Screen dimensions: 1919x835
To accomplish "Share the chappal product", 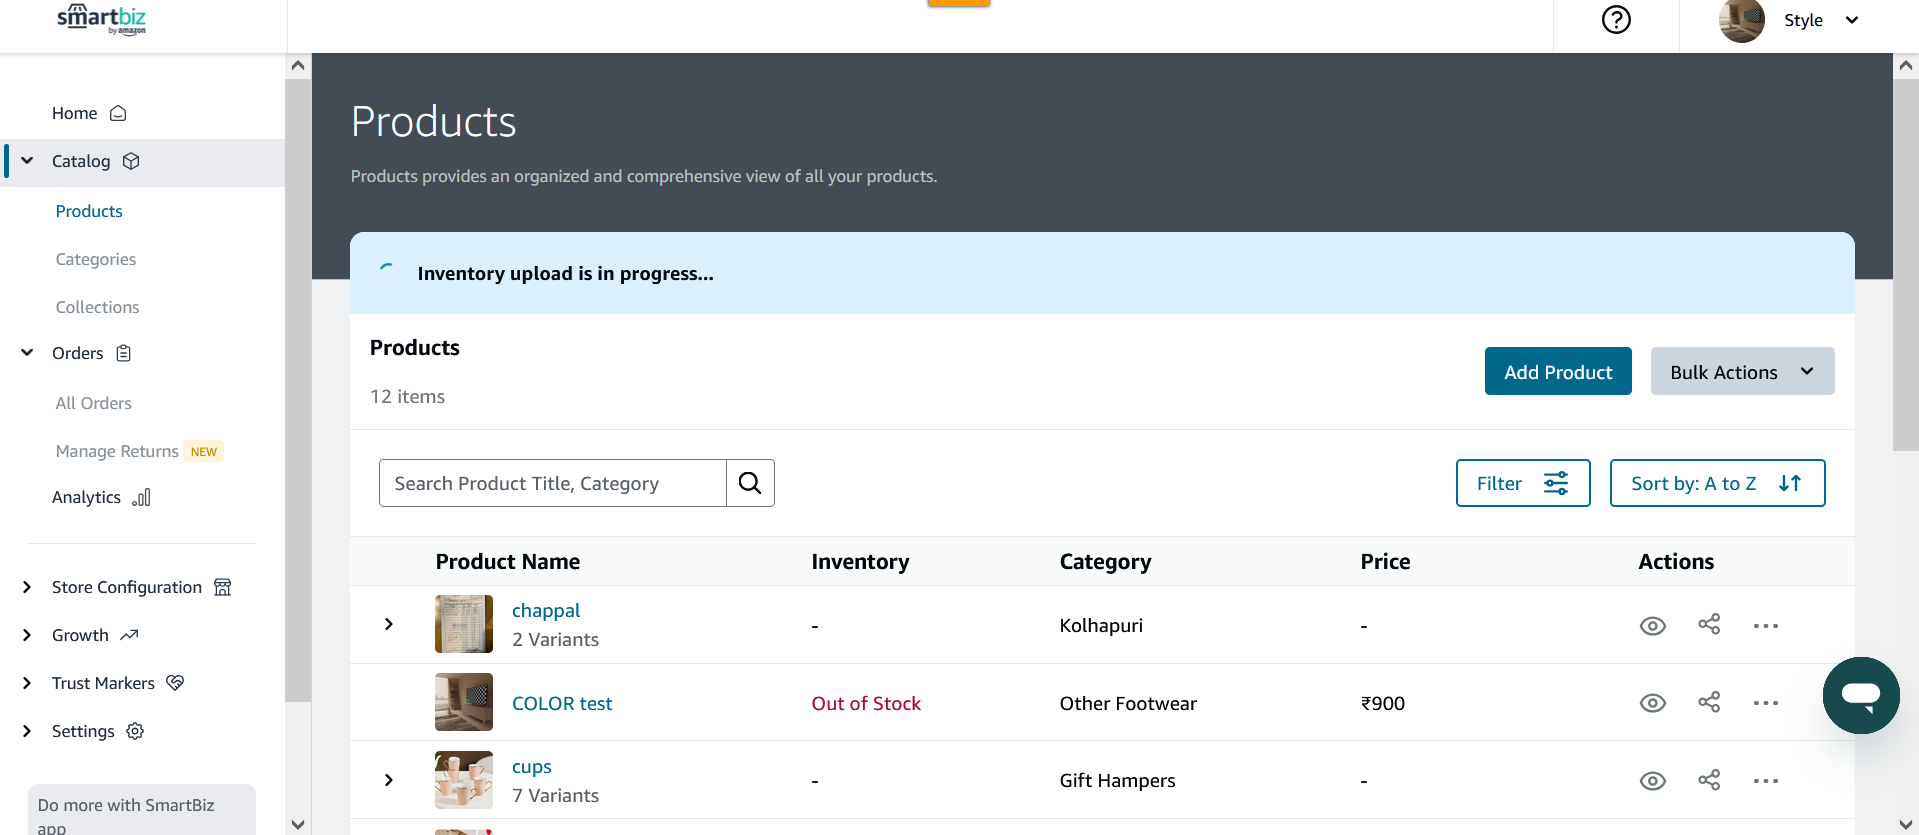I will pyautogui.click(x=1709, y=624).
